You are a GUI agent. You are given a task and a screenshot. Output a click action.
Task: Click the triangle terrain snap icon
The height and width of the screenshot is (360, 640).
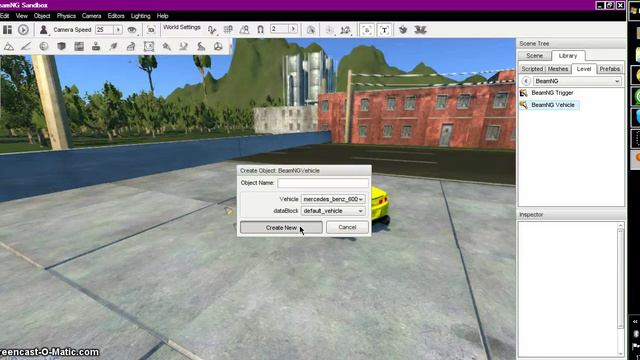pyautogui.click(x=244, y=29)
